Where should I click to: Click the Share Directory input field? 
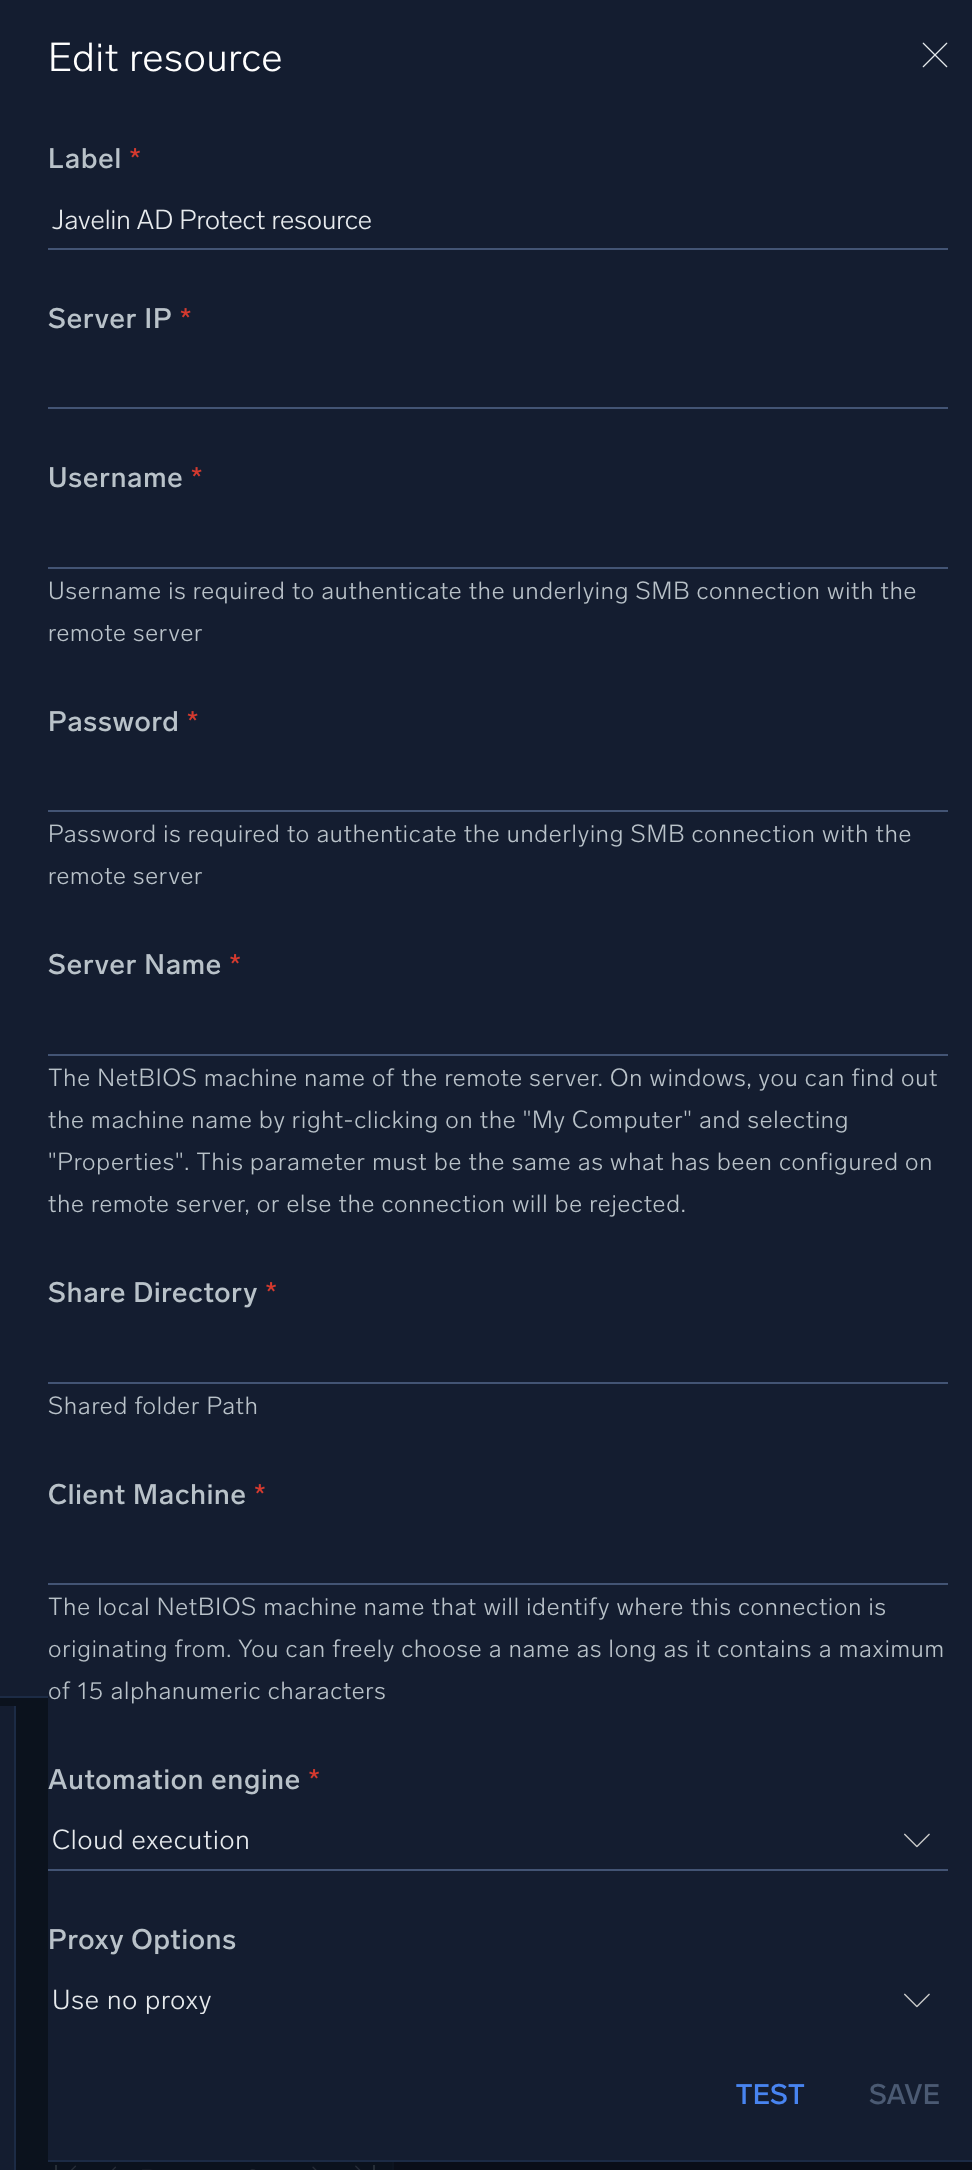tap(497, 1355)
